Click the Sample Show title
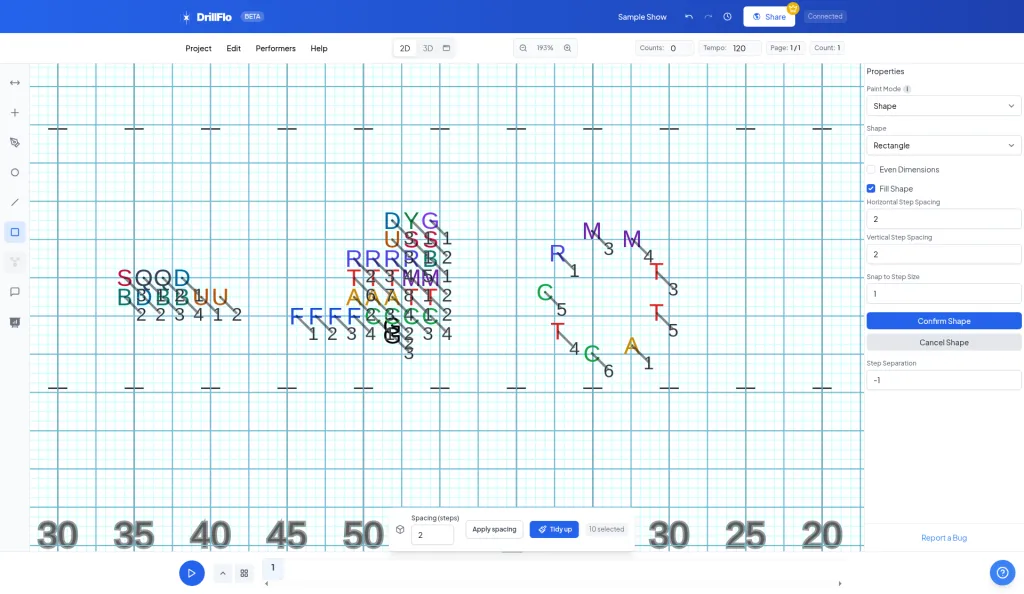 click(642, 17)
